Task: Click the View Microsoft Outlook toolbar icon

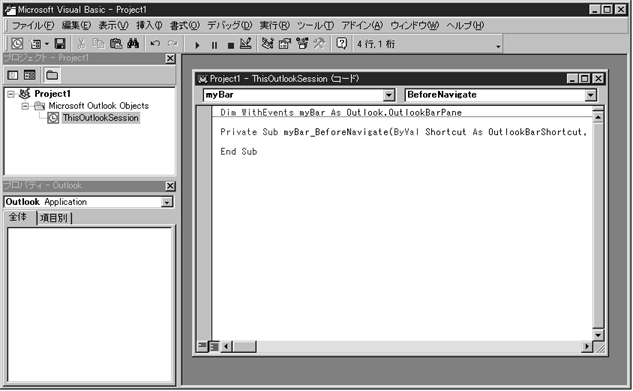Action: click(17, 44)
